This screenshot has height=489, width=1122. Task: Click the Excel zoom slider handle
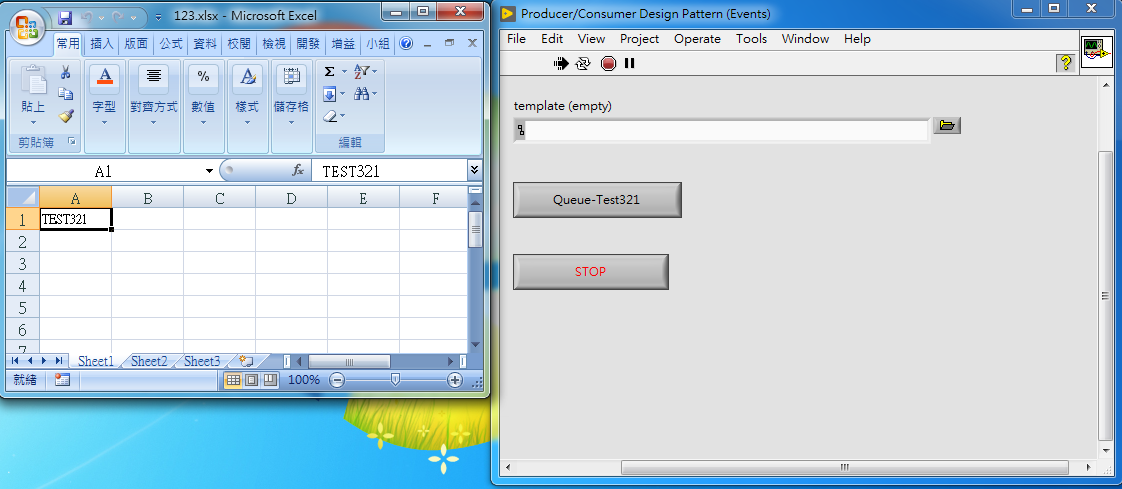[x=395, y=380]
